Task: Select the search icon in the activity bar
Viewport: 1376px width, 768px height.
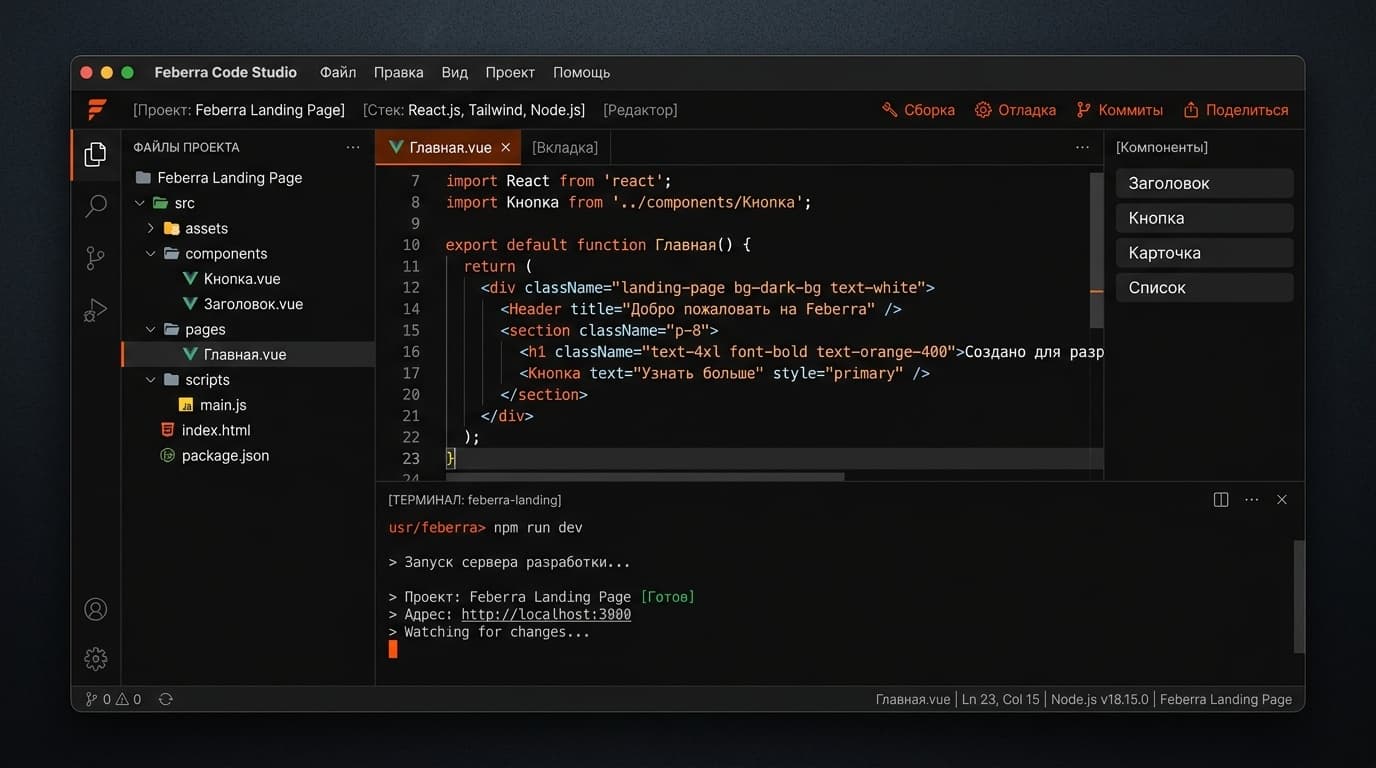Action: pyautogui.click(x=95, y=206)
